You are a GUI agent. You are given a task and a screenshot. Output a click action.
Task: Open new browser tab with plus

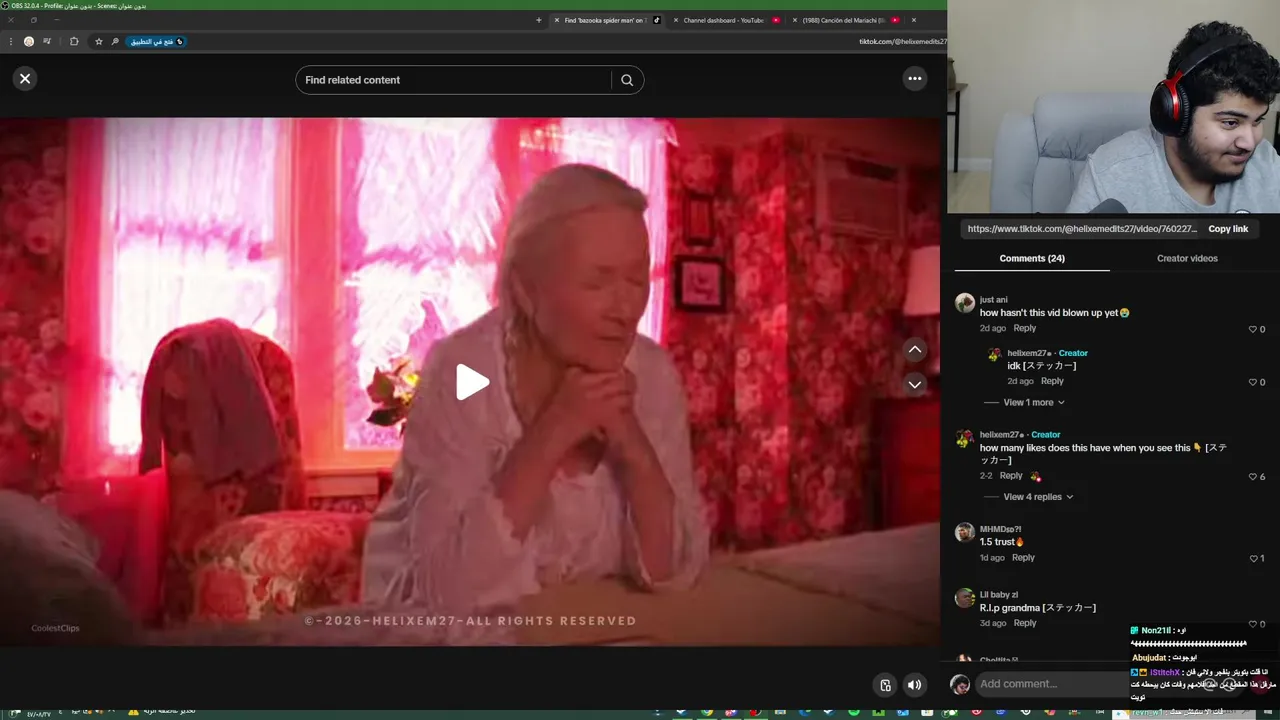pos(538,20)
